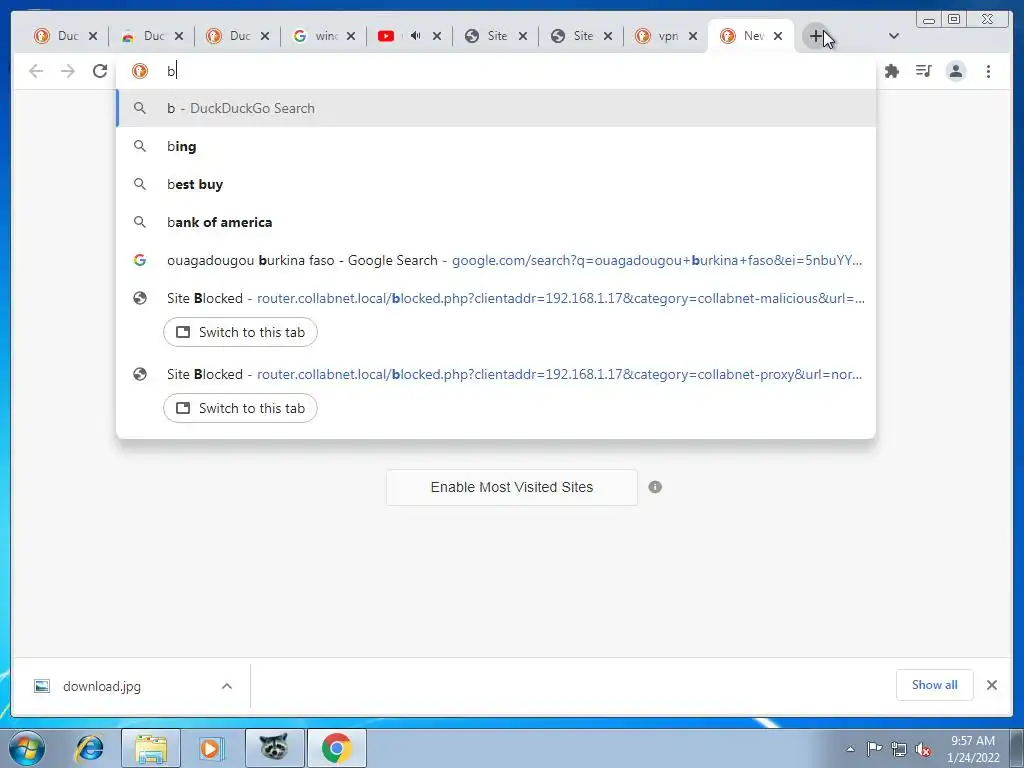
Task: Select the 'best buy' suggestion
Action: coord(496,184)
